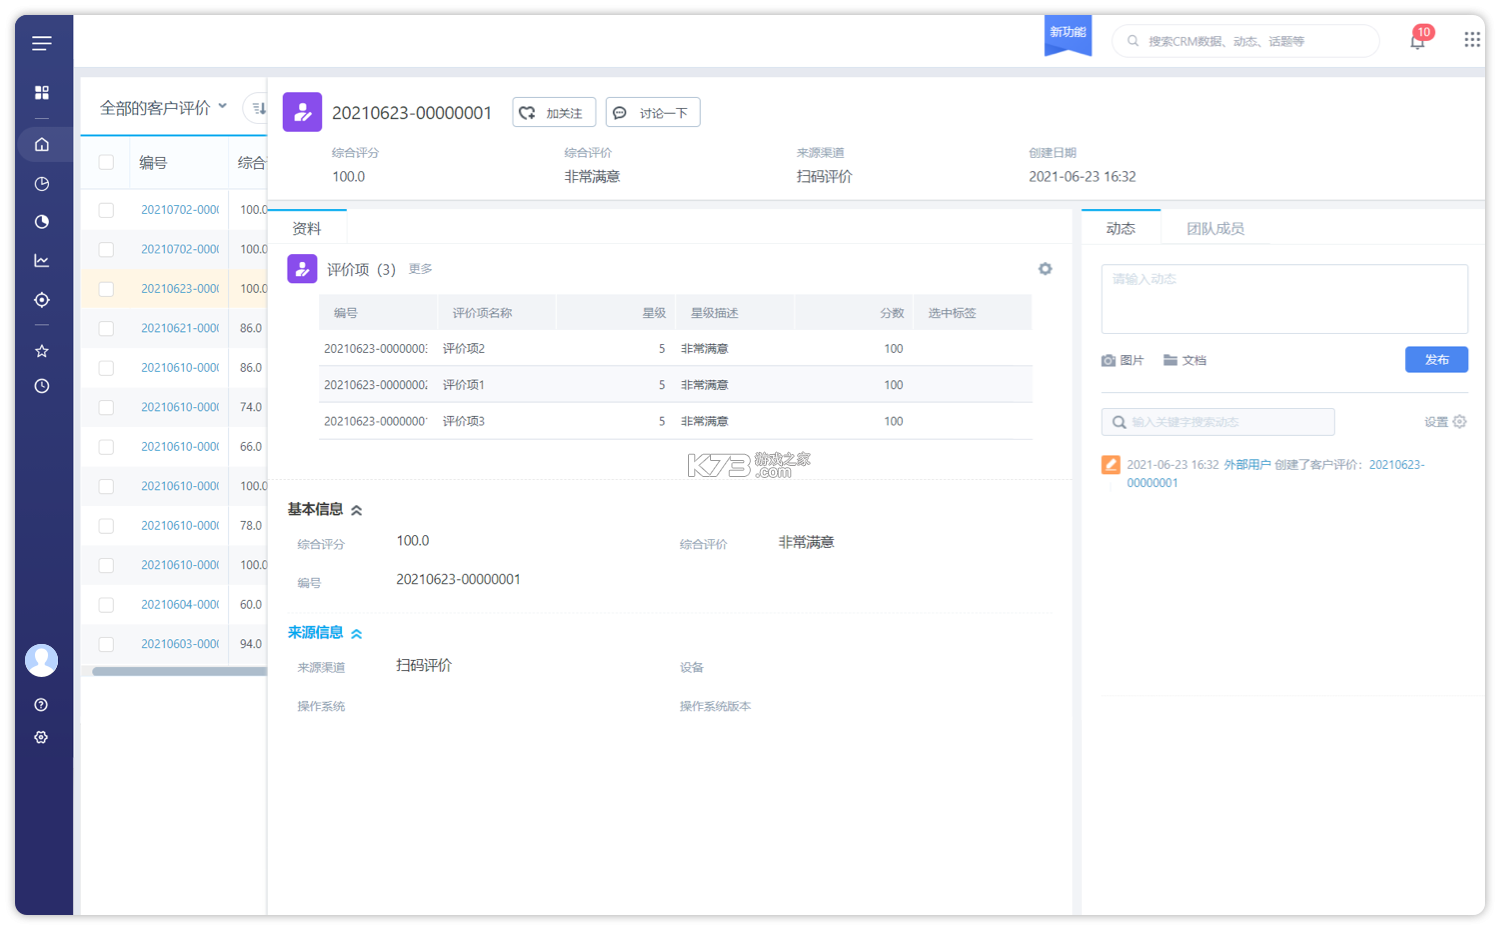Open the top-right app launcher grid
Screen dimensions: 1500x930
[1472, 40]
